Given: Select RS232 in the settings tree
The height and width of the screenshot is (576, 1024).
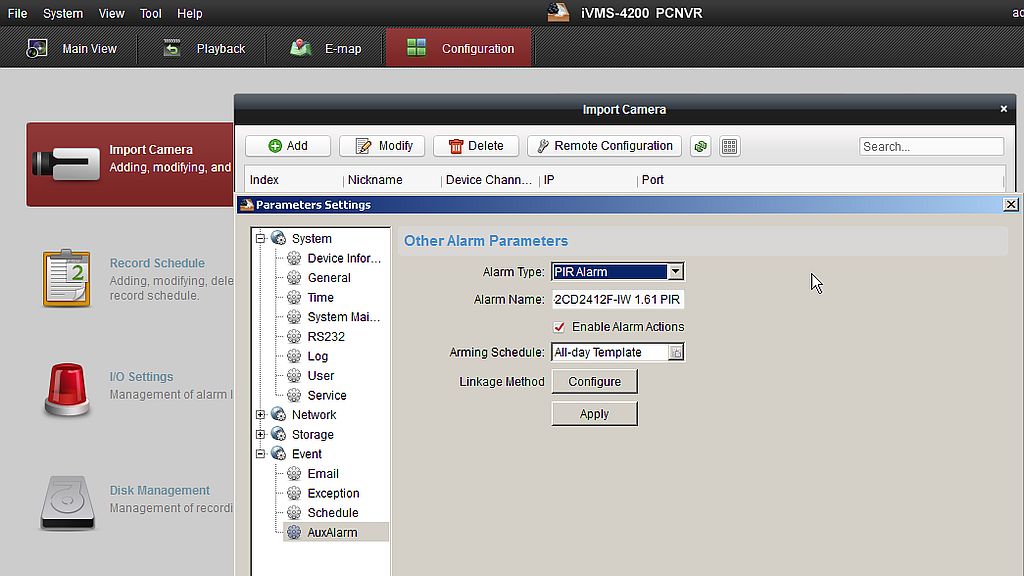Looking at the screenshot, I should [x=326, y=336].
